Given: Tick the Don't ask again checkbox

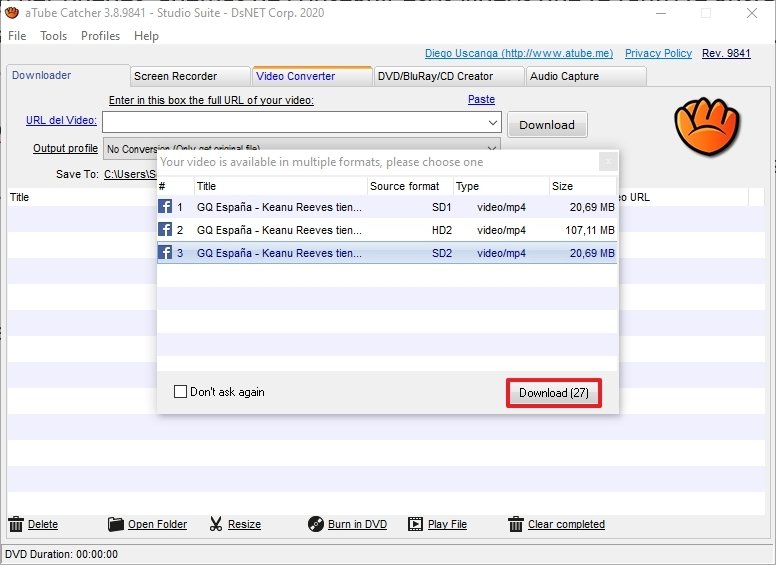Looking at the screenshot, I should pyautogui.click(x=180, y=392).
